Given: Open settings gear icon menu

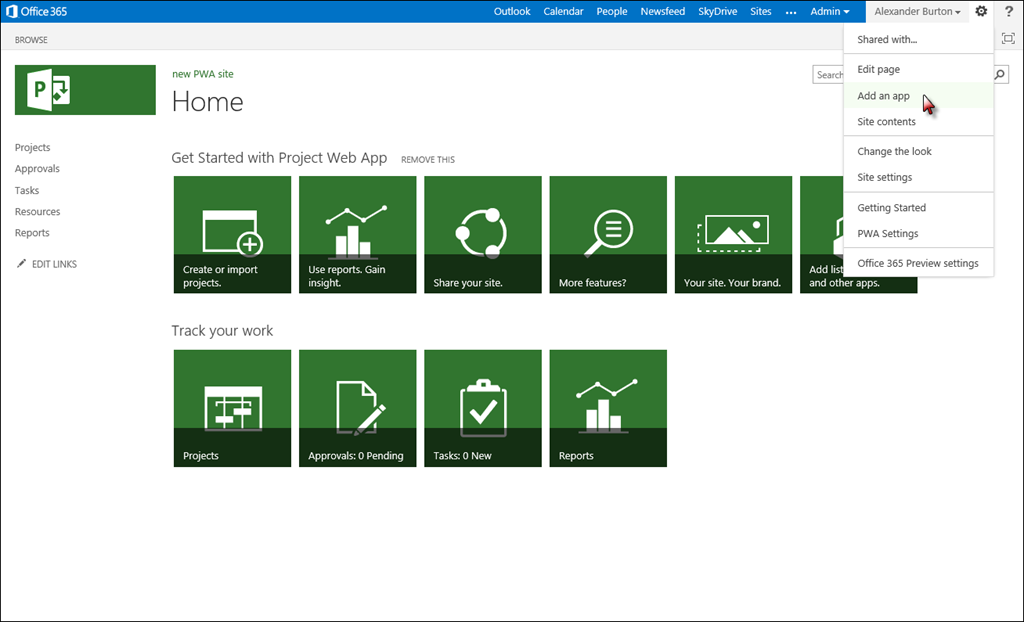Looking at the screenshot, I should tap(981, 11).
